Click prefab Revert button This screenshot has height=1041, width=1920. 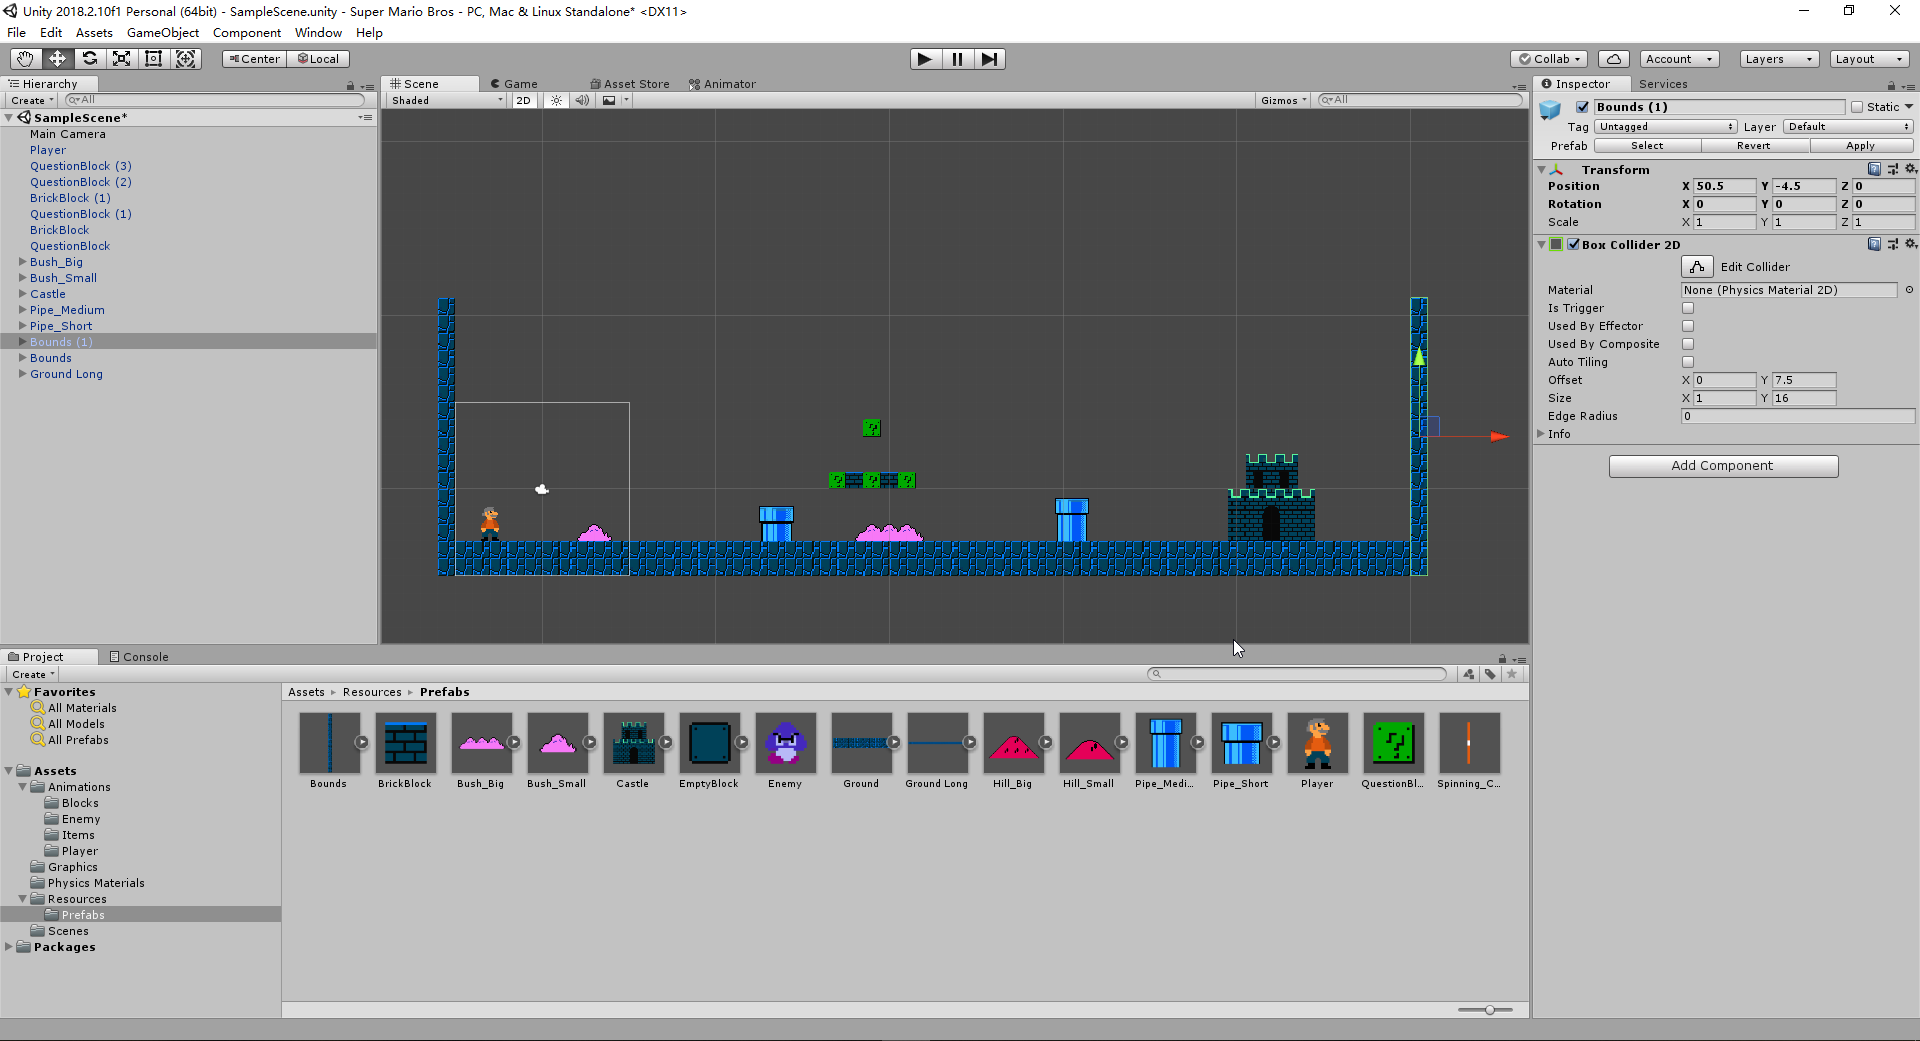coord(1754,146)
